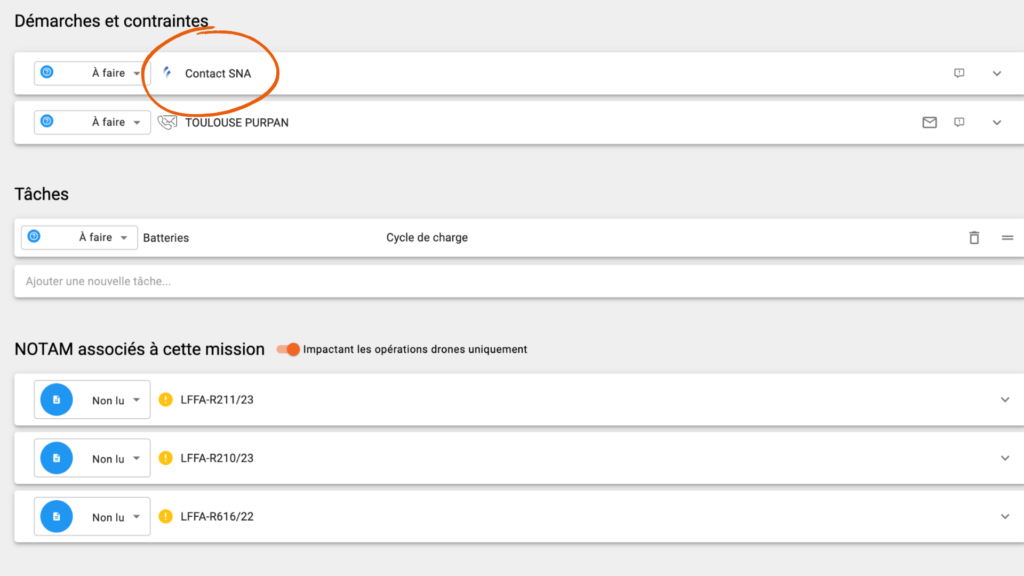Click the yellow warning icon for LFFA-R211/23
1024x576 pixels.
point(166,400)
